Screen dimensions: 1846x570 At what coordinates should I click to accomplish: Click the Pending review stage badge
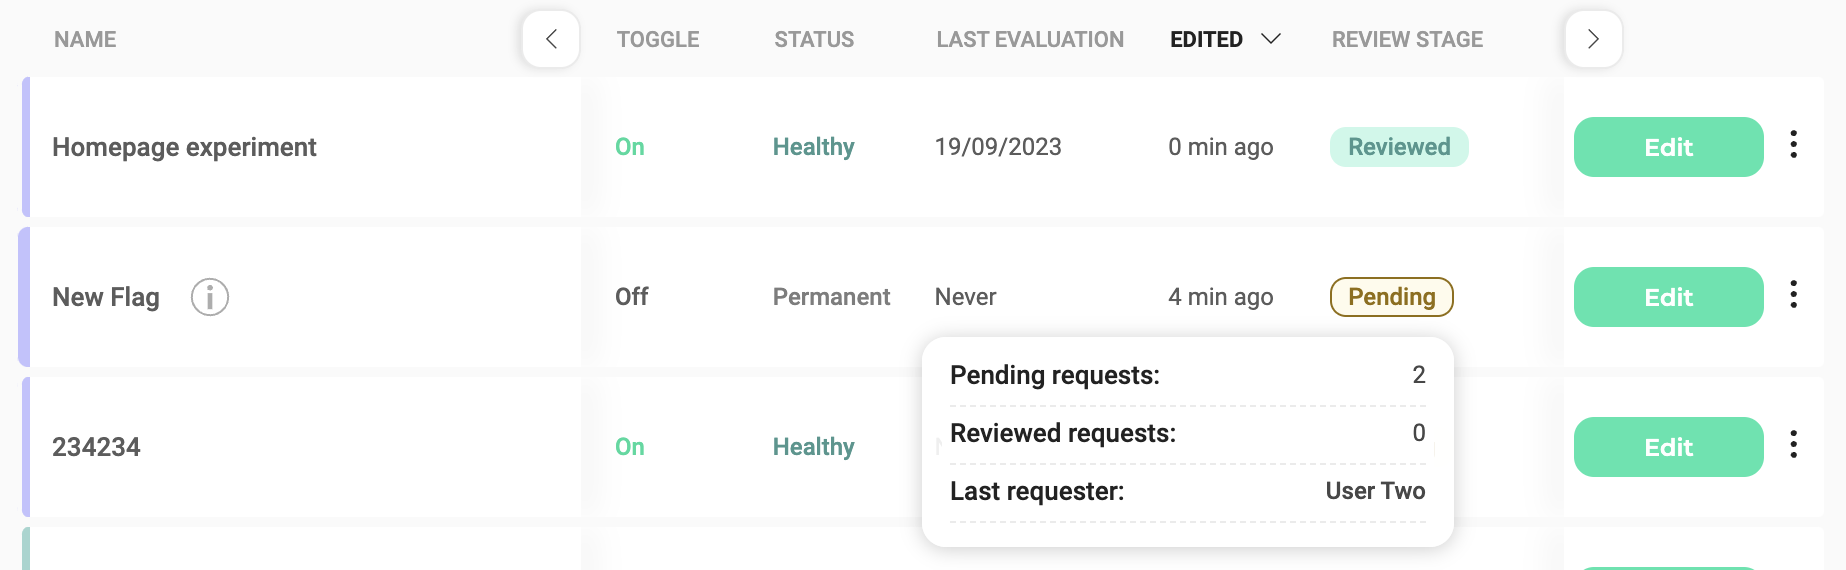click(1391, 297)
